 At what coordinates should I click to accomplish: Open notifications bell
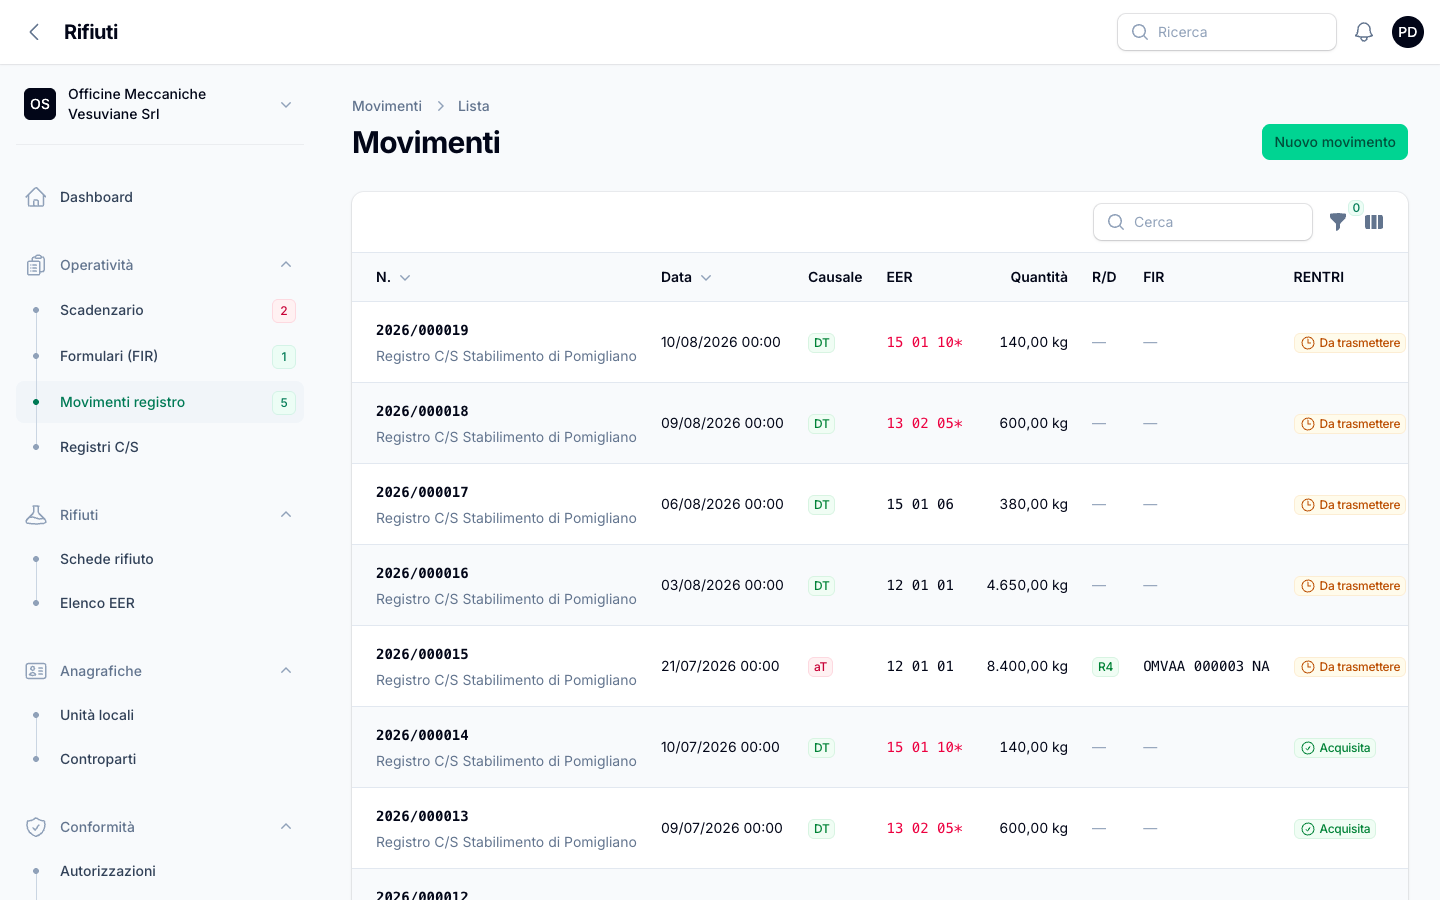[x=1364, y=32]
